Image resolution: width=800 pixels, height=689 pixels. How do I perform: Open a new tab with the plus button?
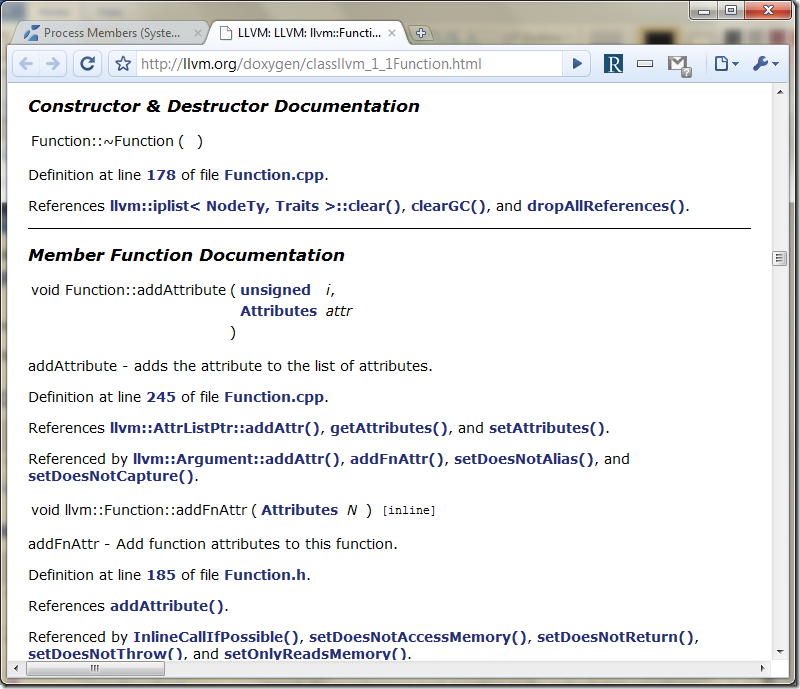point(420,33)
